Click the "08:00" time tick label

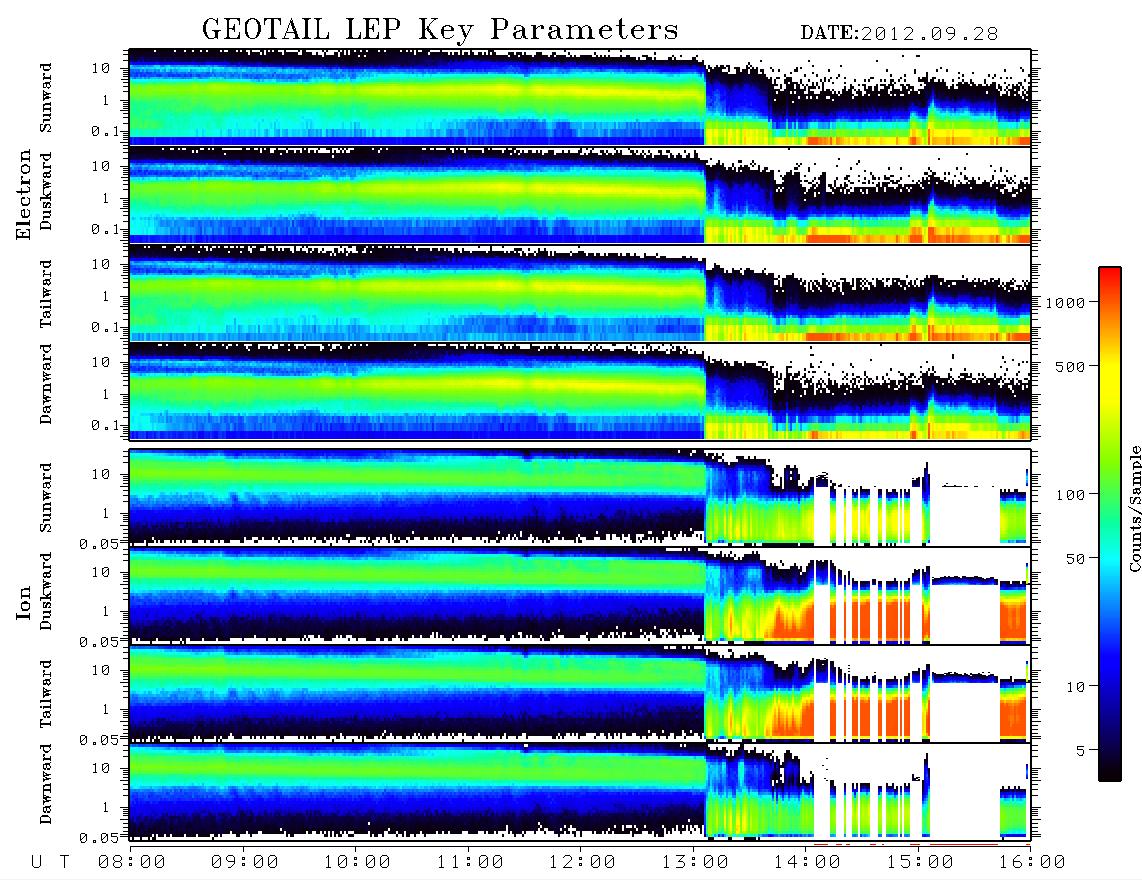click(132, 862)
